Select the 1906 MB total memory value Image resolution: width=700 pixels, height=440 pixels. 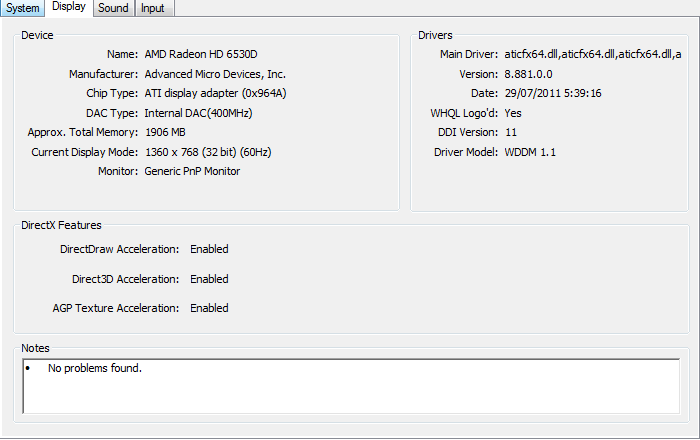(167, 132)
